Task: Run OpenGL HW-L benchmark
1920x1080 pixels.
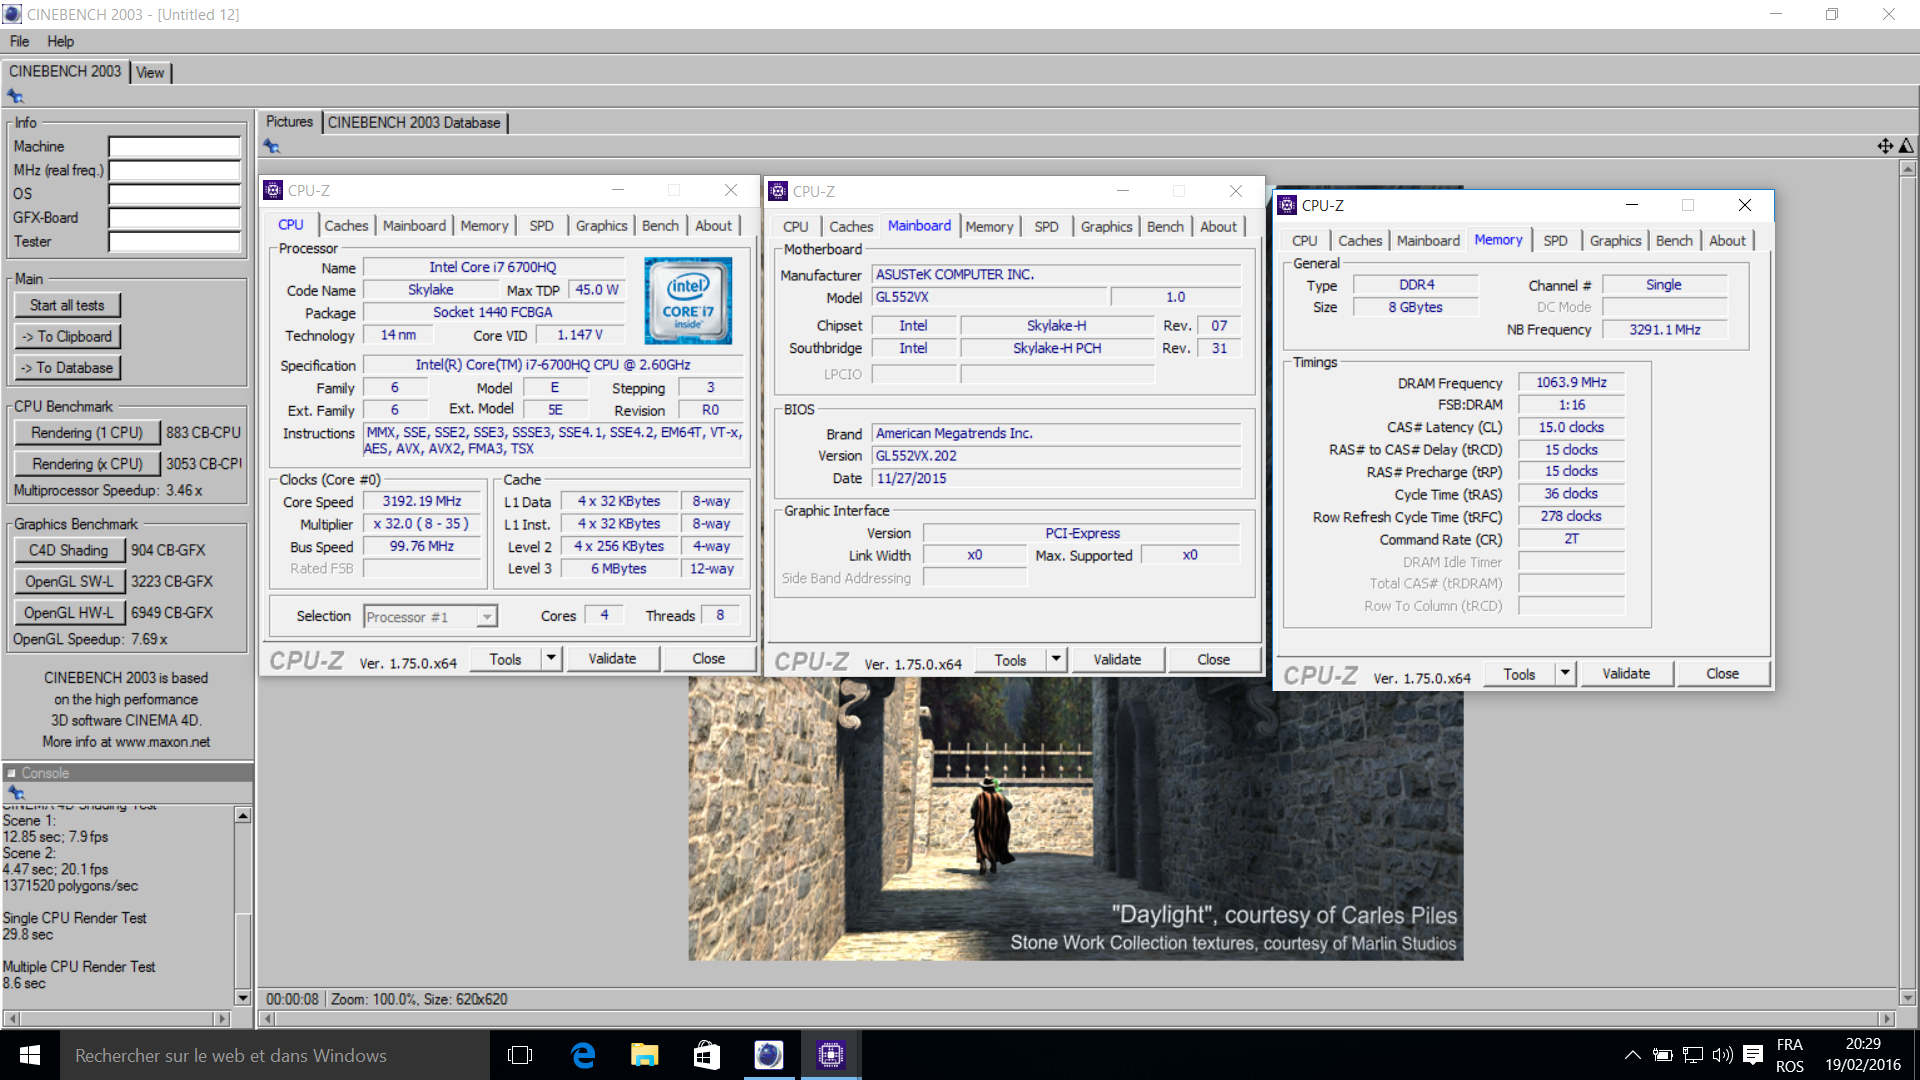Action: click(69, 612)
